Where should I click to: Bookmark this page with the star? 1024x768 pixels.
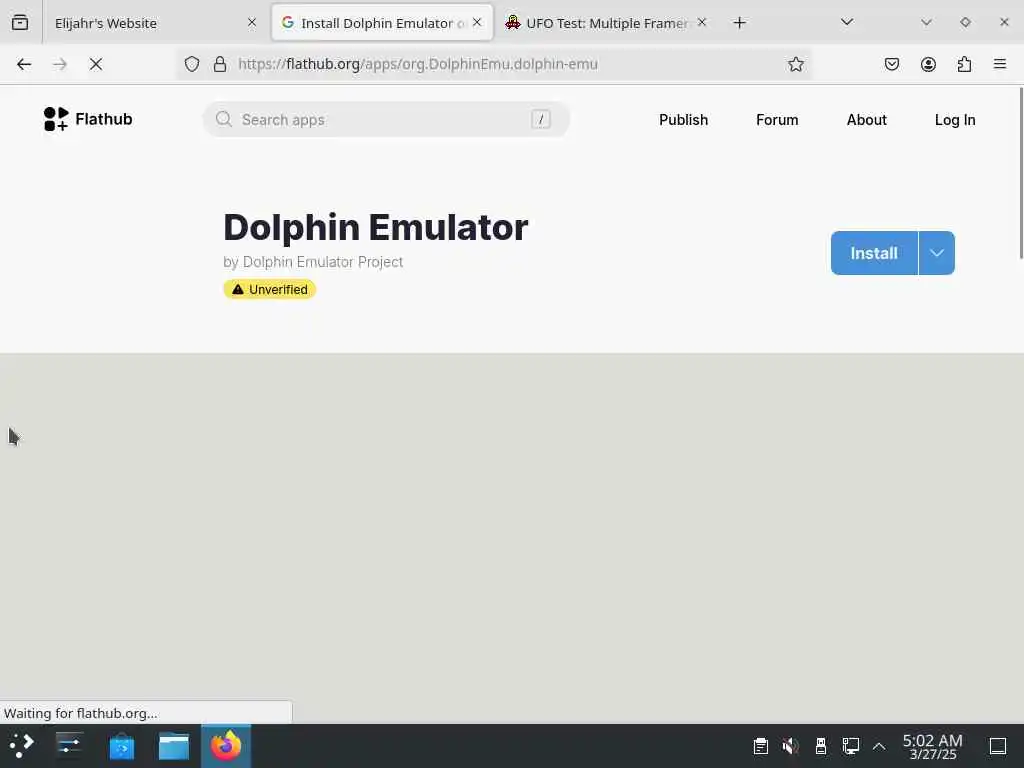click(x=795, y=64)
